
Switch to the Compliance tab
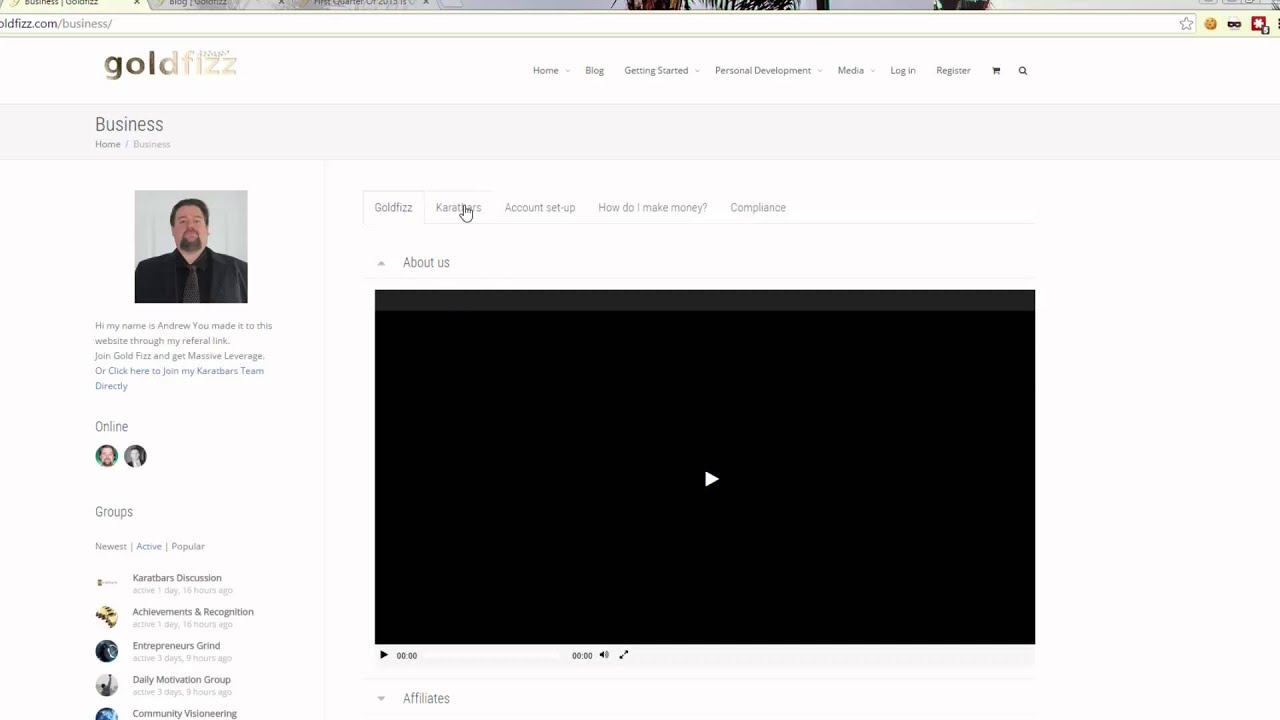tap(758, 208)
